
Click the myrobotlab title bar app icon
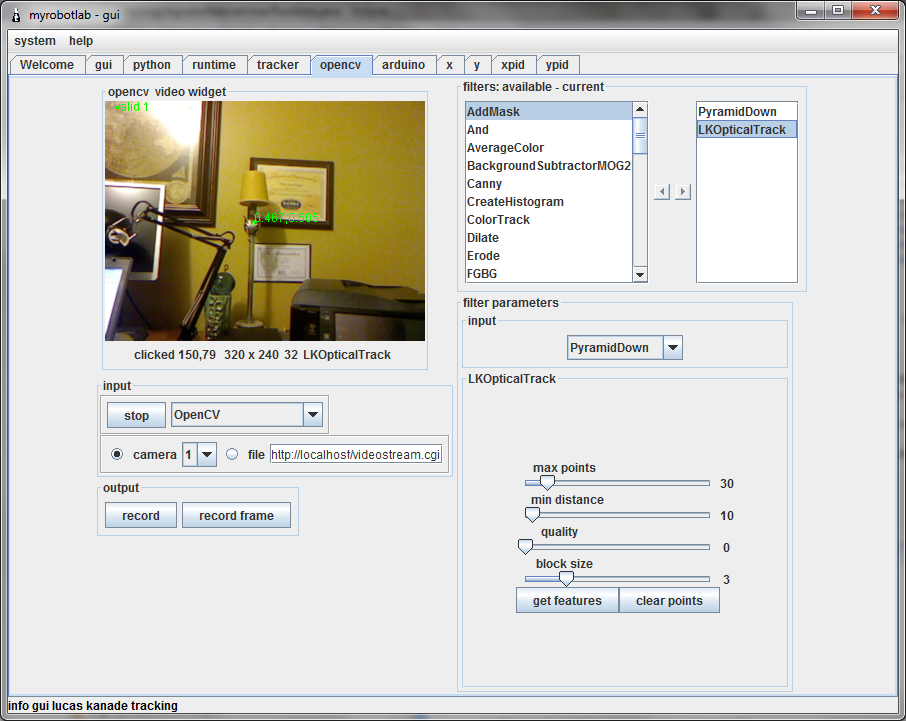coord(16,15)
